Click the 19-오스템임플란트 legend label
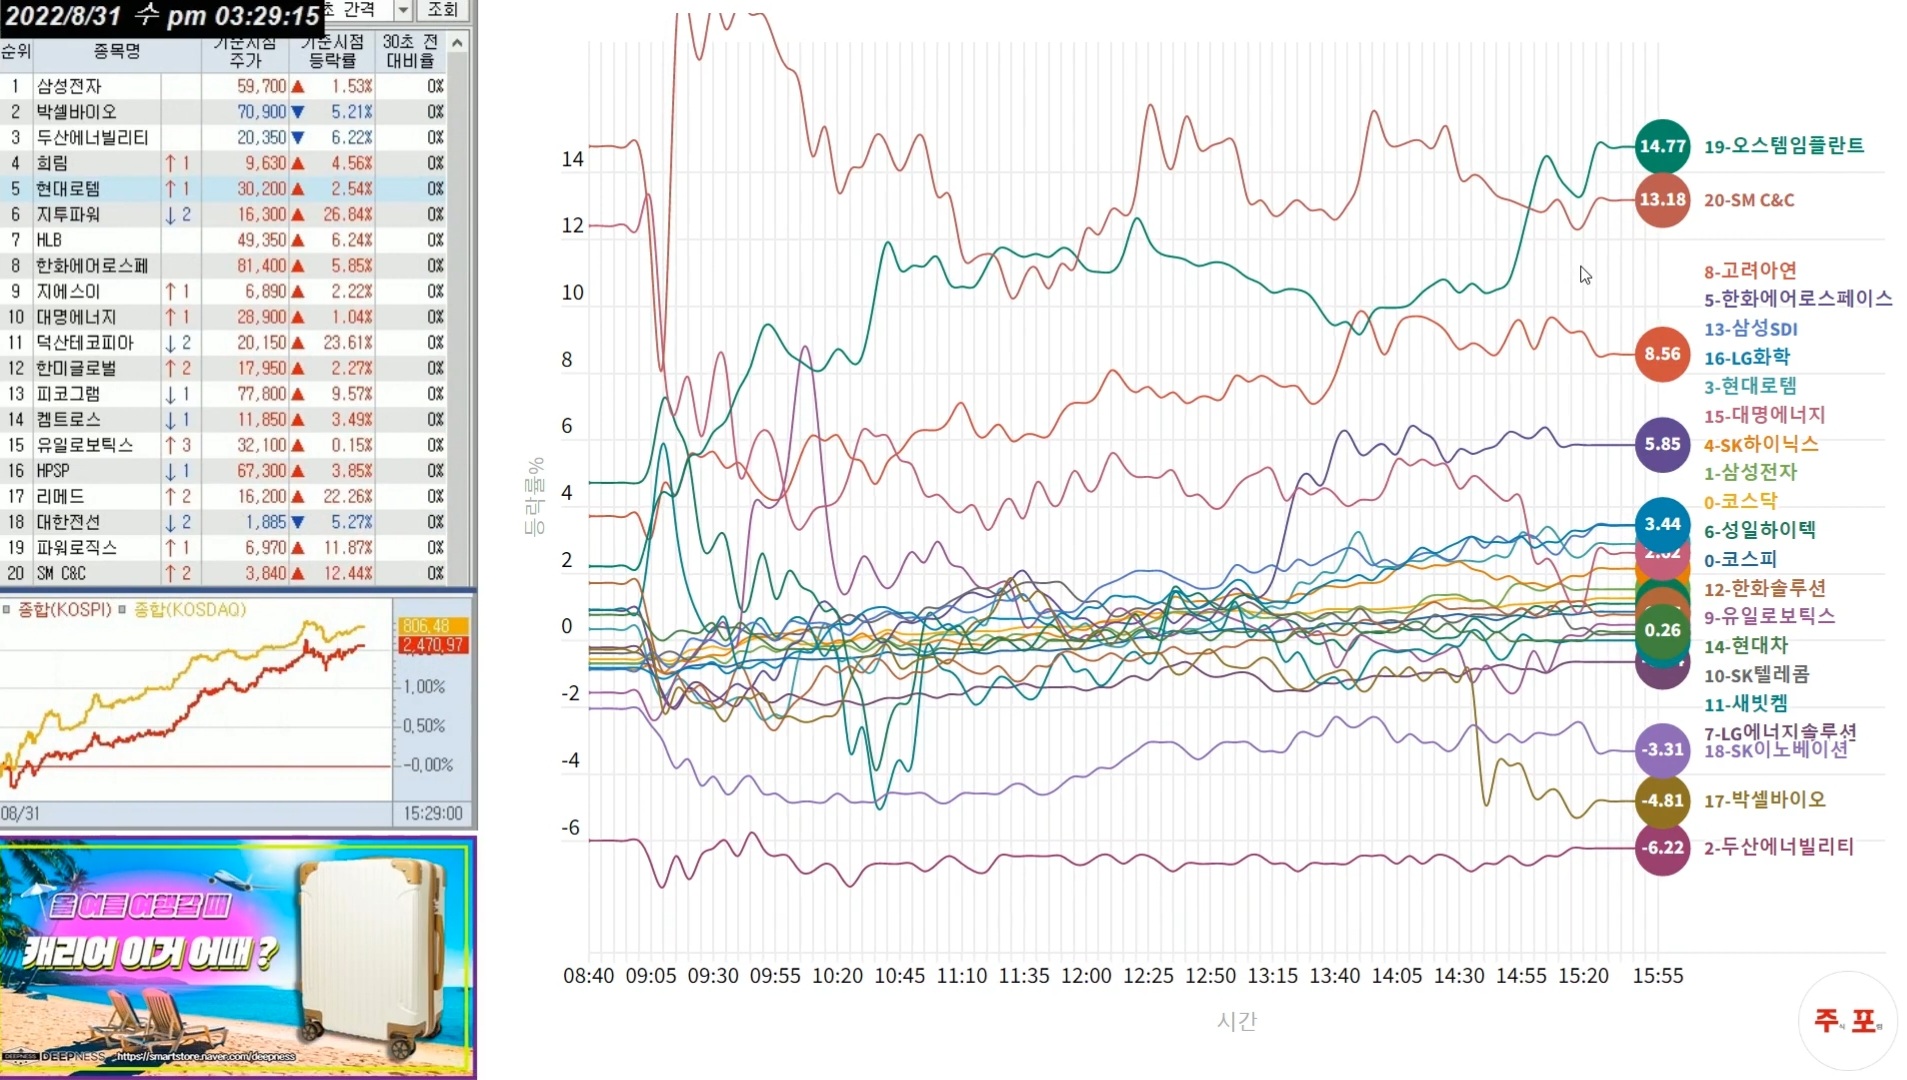Screen dimensions: 1907x1080 1784,146
